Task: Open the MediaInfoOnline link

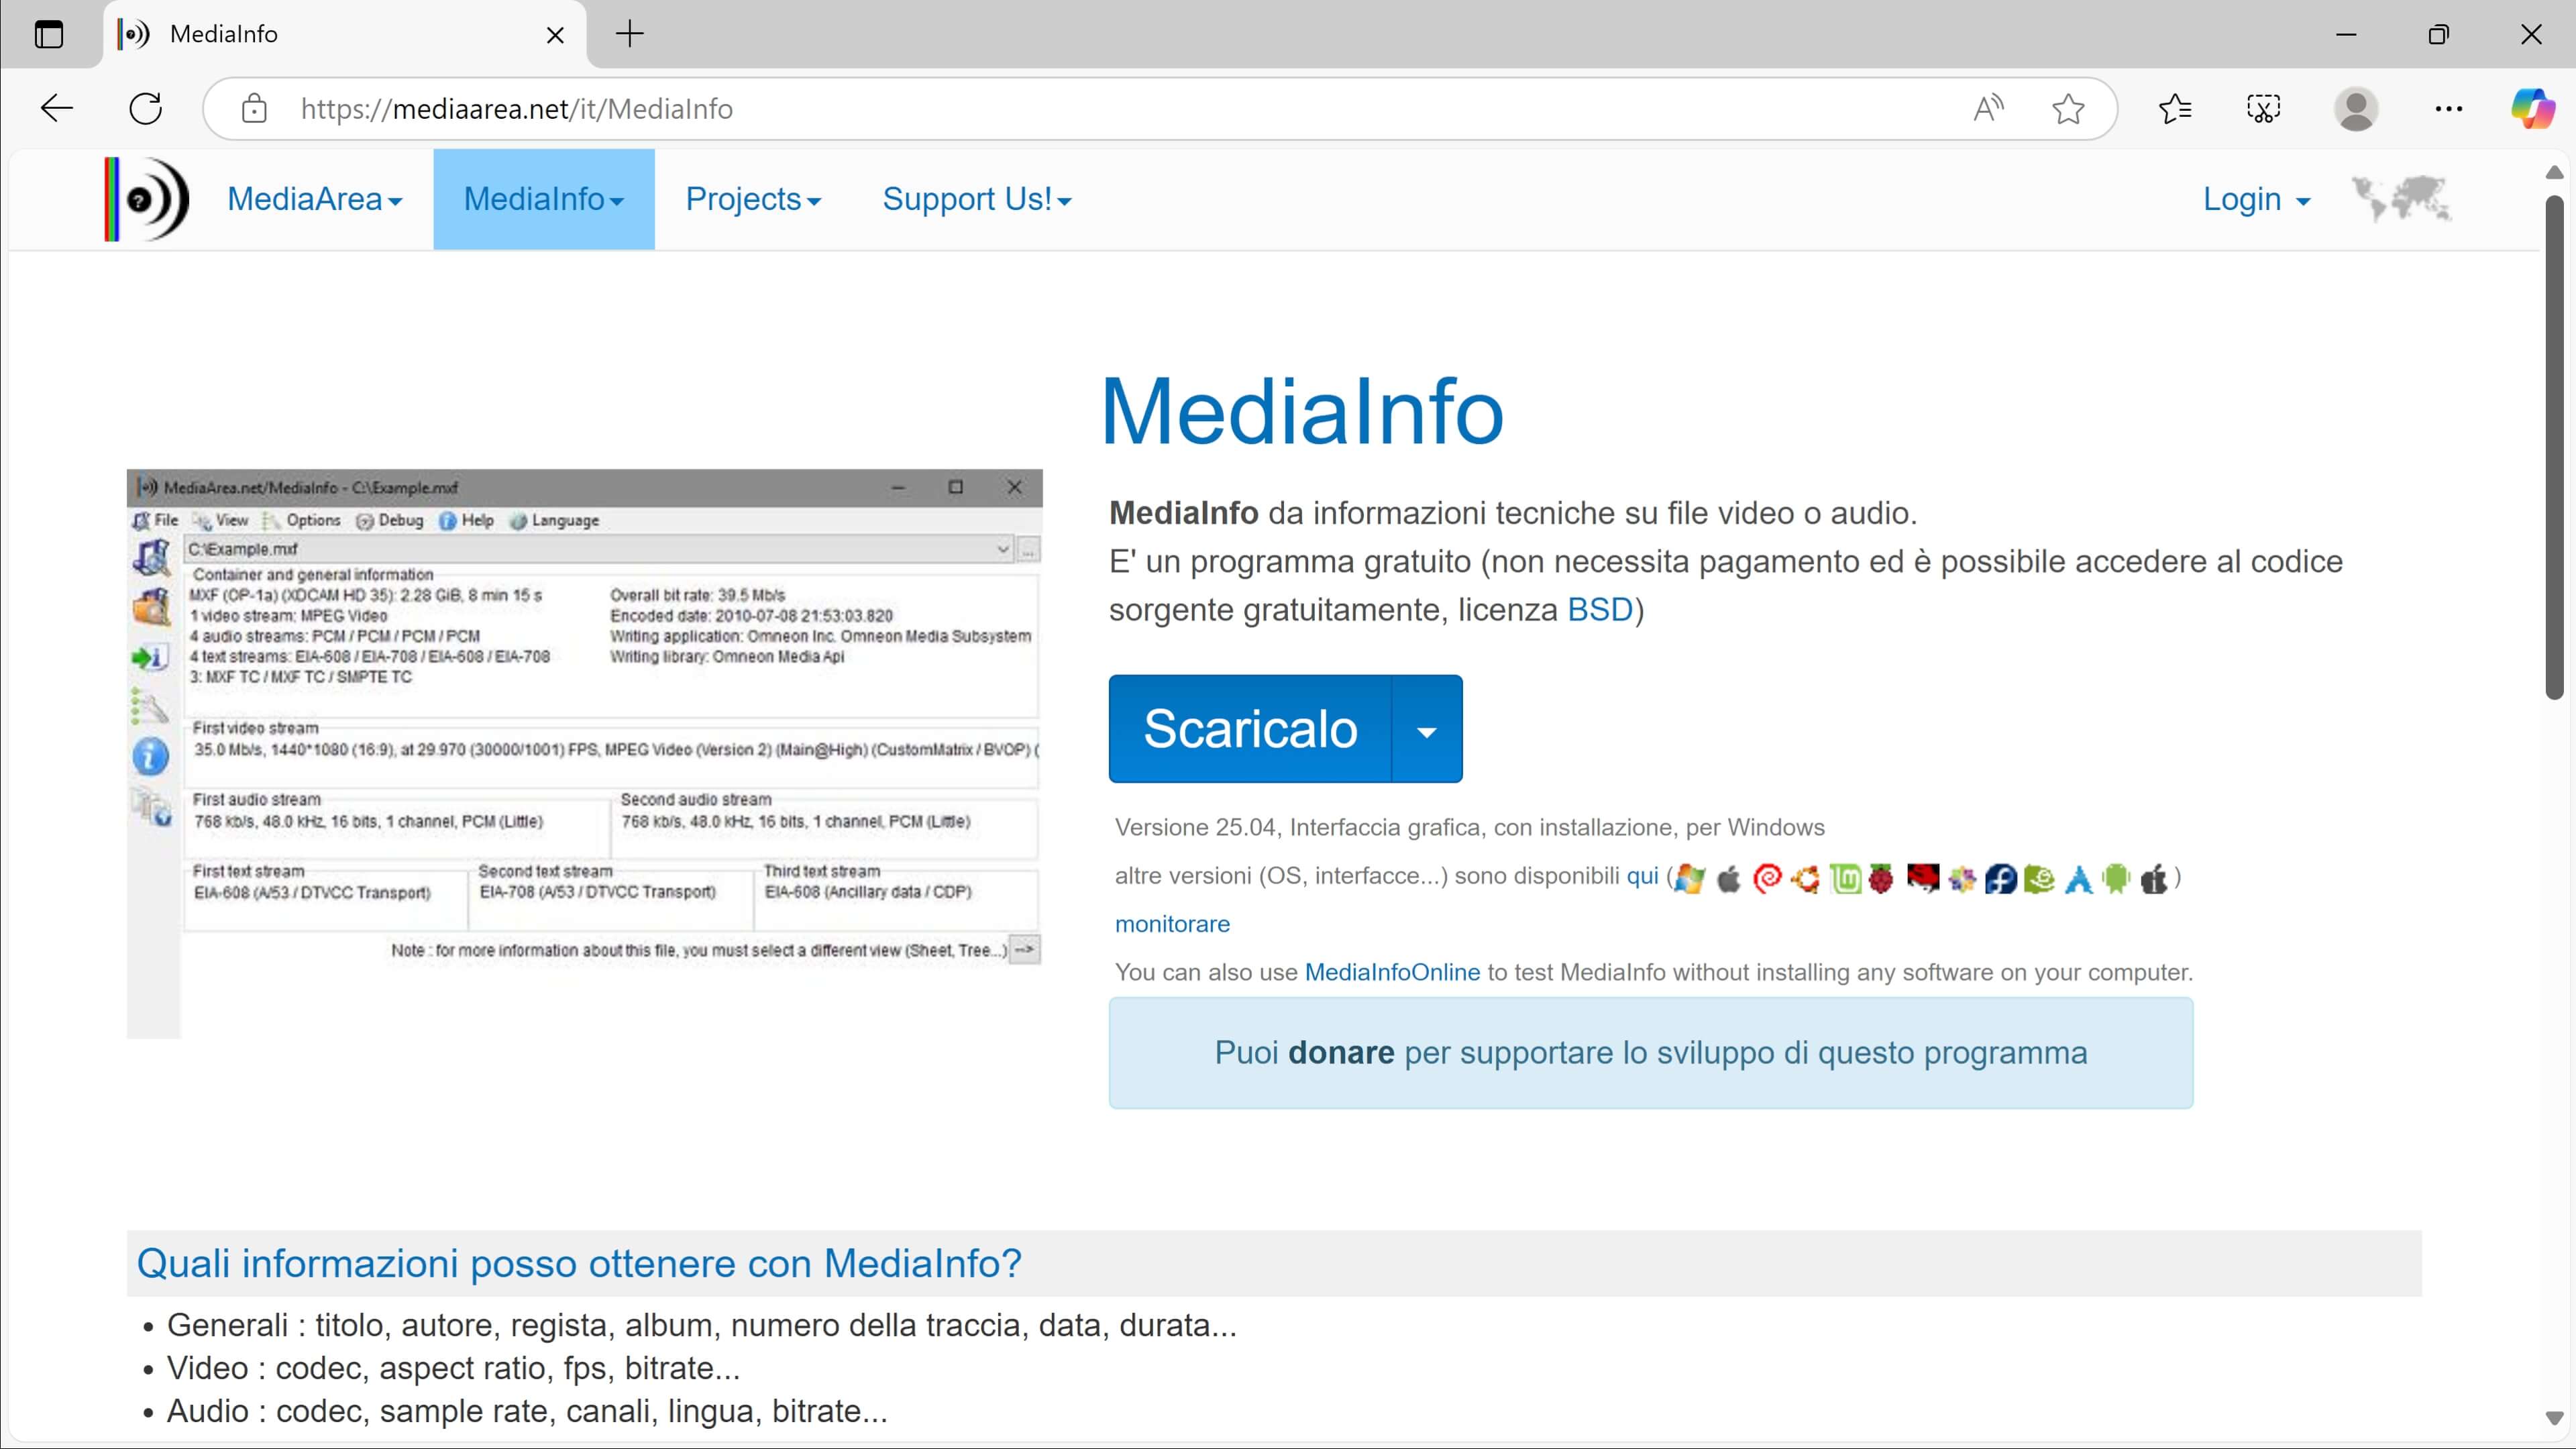Action: 1392,972
